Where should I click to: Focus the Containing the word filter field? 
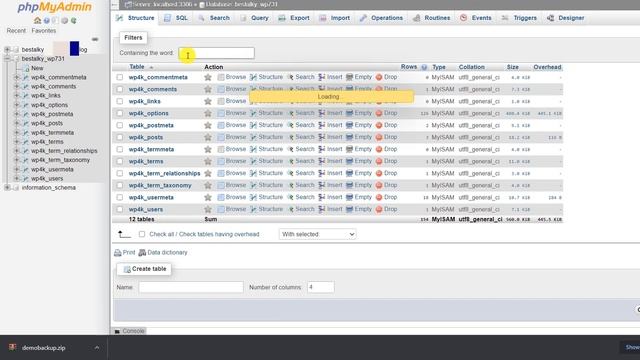[217, 53]
